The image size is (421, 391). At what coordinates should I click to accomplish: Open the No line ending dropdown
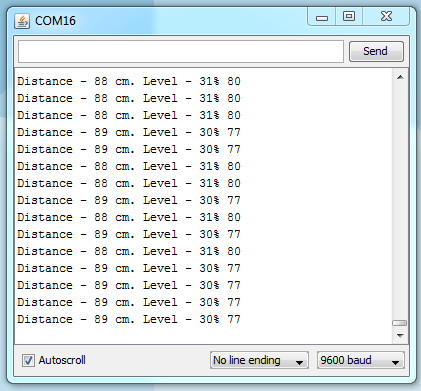pos(259,360)
